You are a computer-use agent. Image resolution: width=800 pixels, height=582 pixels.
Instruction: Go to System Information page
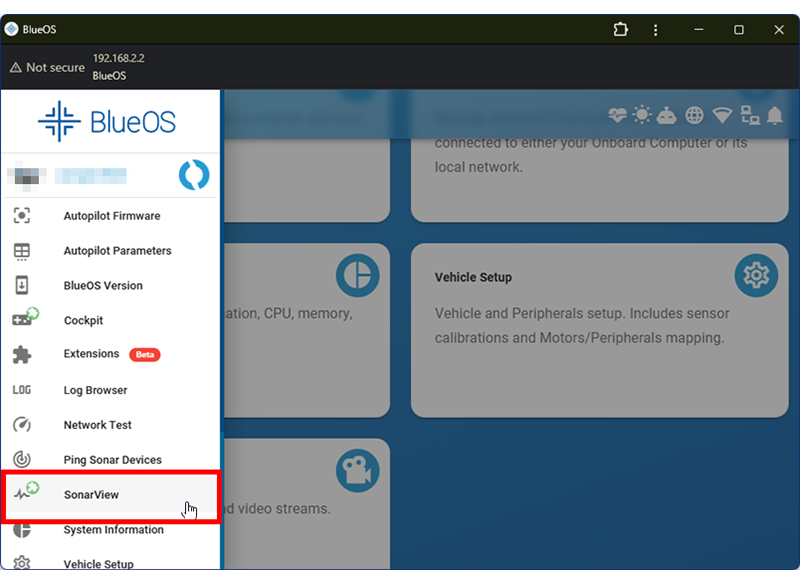pyautogui.click(x=111, y=529)
